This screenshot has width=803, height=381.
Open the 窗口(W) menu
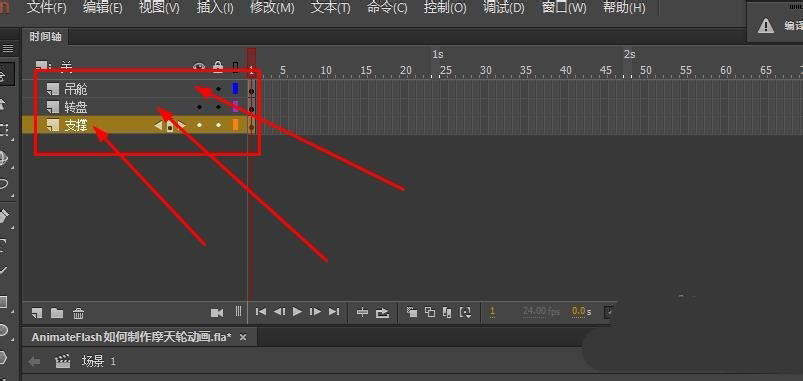564,8
